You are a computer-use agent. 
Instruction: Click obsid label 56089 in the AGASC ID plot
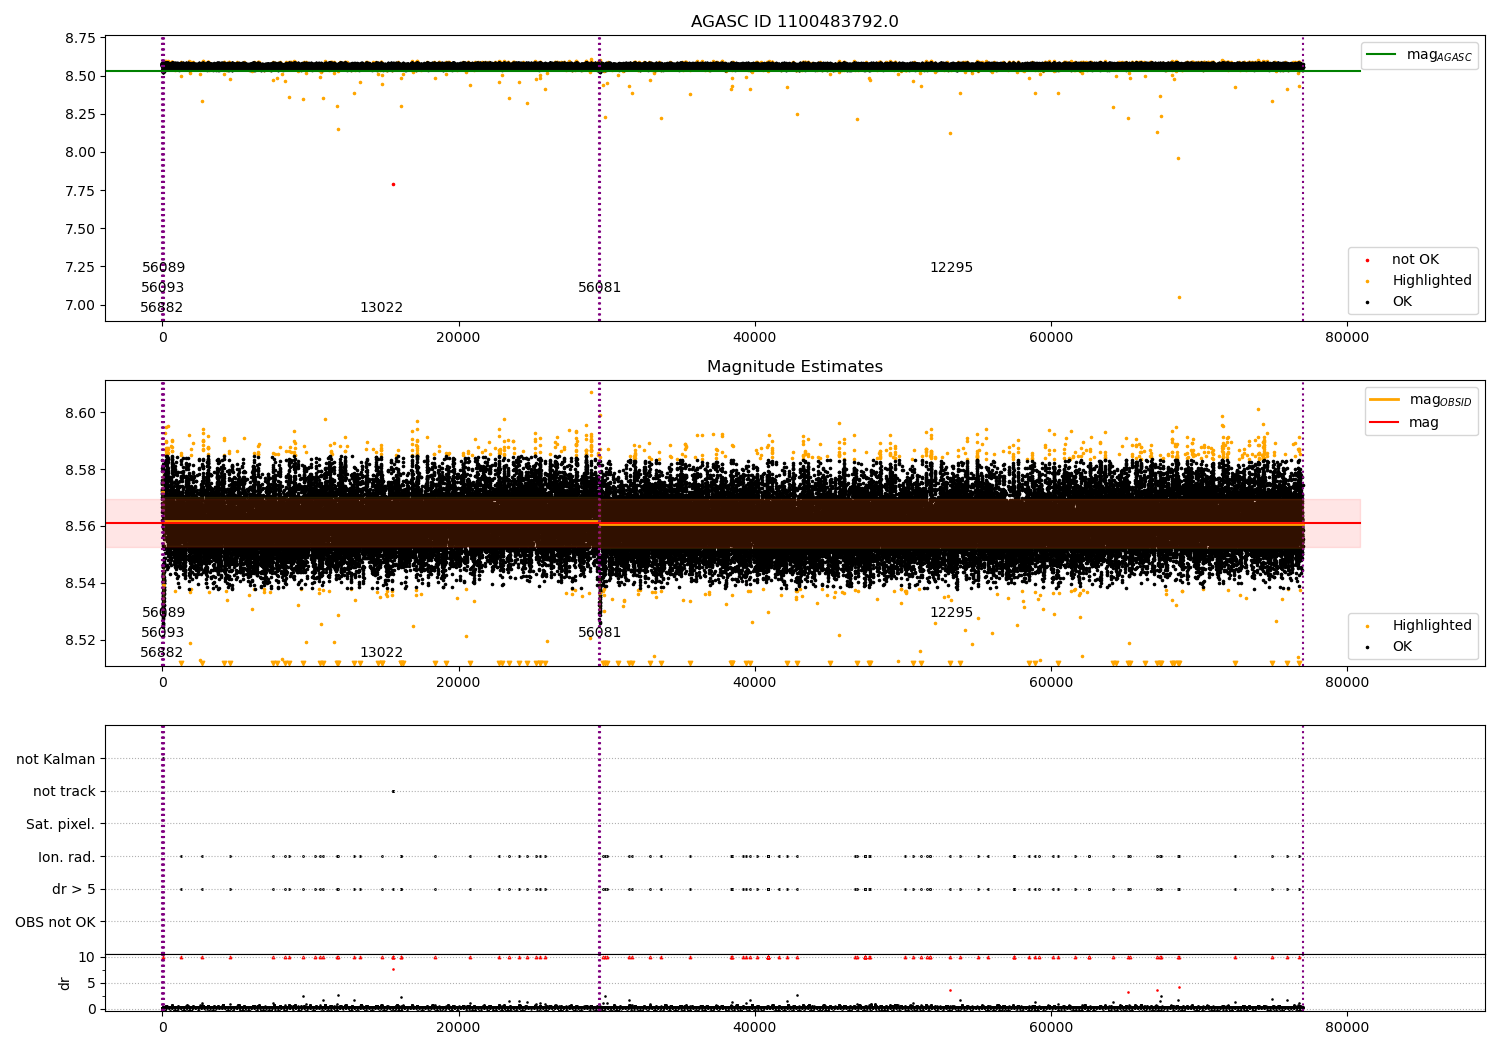tap(163, 268)
